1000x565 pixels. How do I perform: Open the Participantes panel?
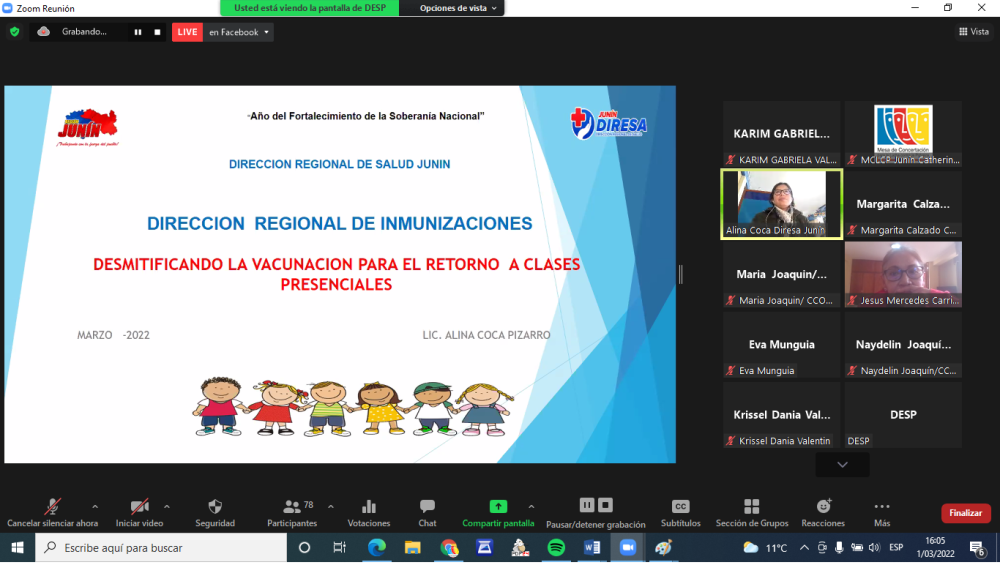point(292,512)
